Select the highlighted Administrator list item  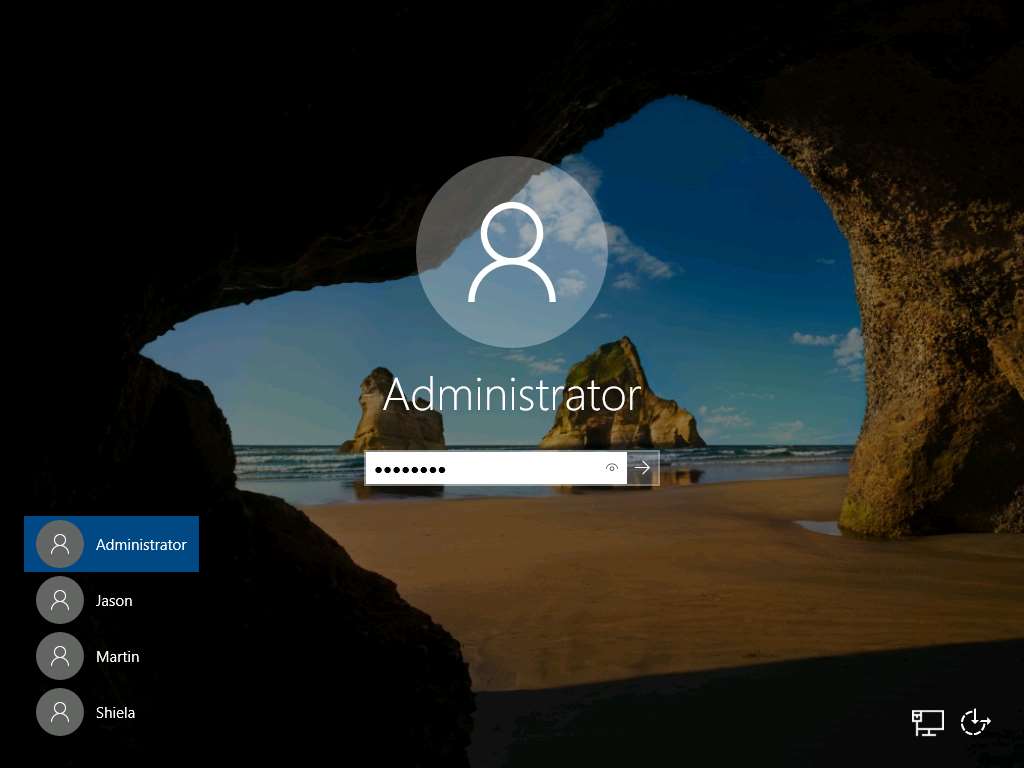(x=111, y=544)
